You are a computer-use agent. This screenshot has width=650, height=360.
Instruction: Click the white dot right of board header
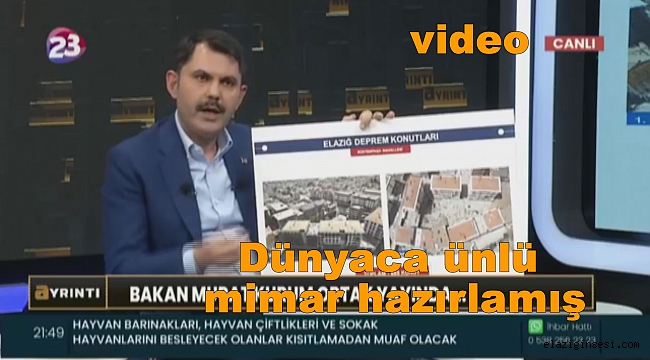501,132
